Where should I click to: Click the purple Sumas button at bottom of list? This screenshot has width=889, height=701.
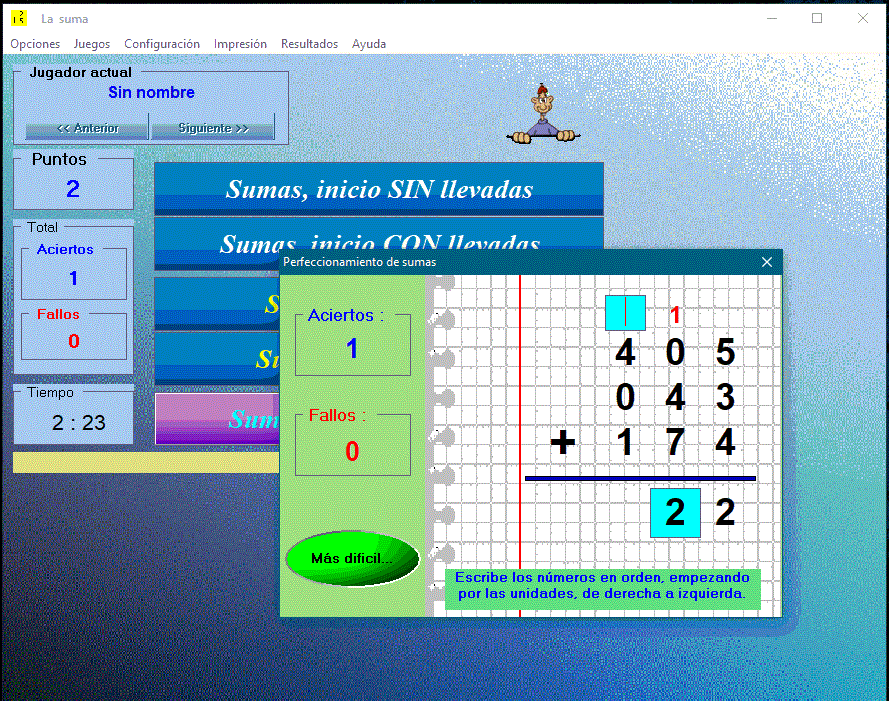(216, 418)
